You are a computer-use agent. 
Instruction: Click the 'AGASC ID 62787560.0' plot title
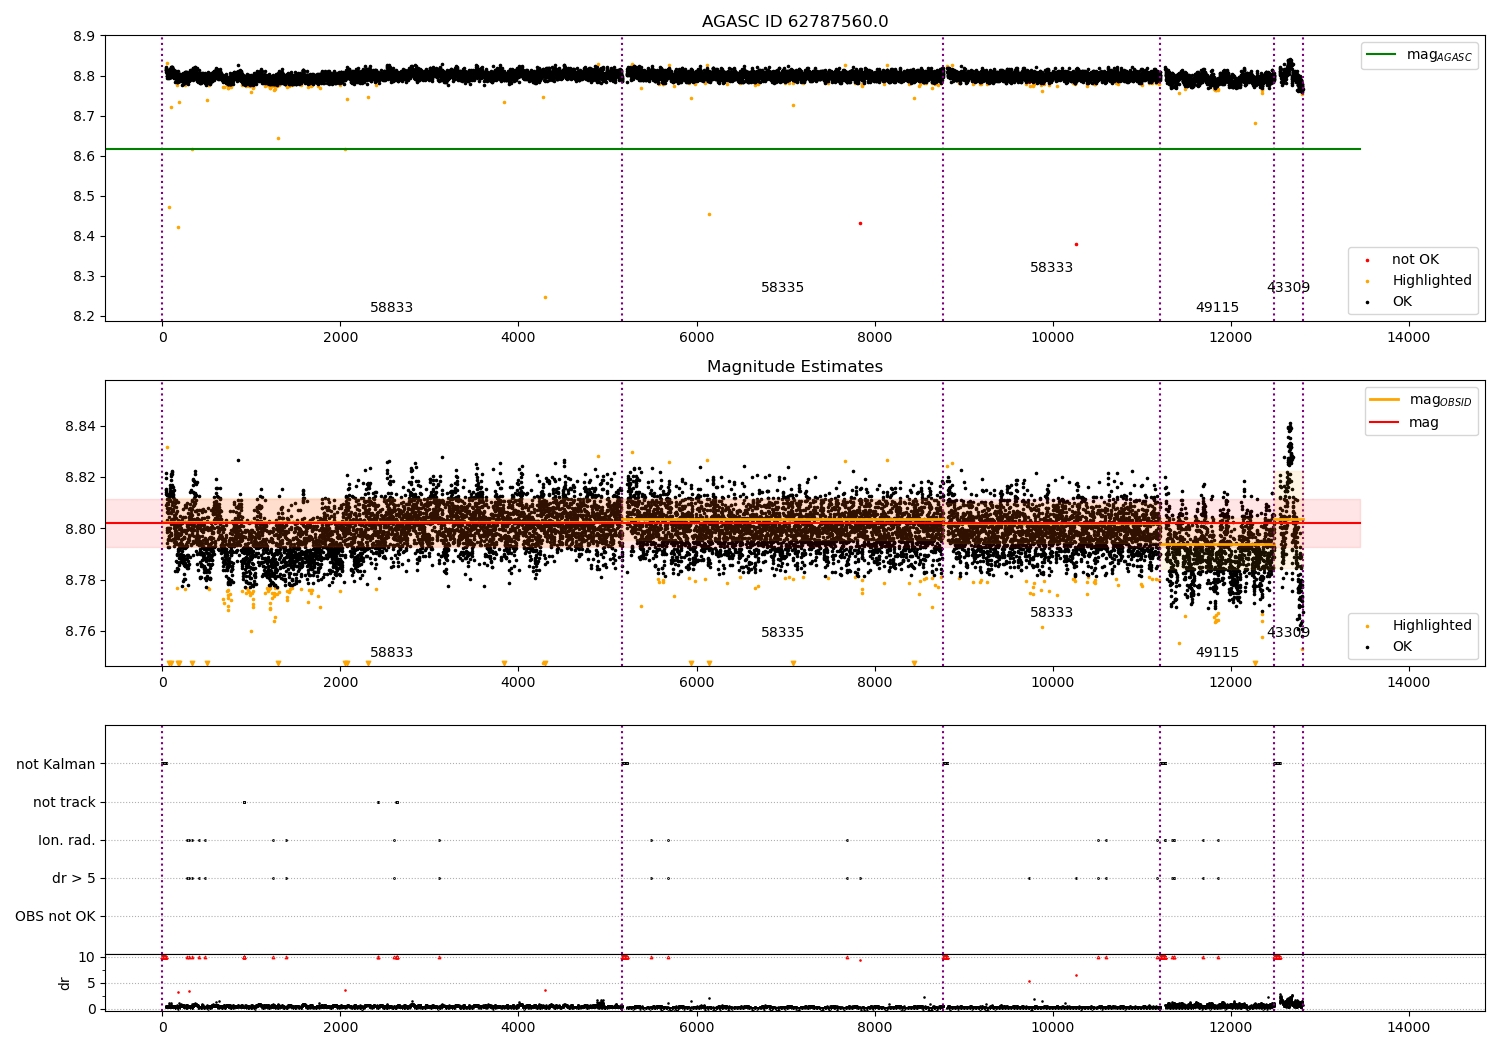coord(795,22)
